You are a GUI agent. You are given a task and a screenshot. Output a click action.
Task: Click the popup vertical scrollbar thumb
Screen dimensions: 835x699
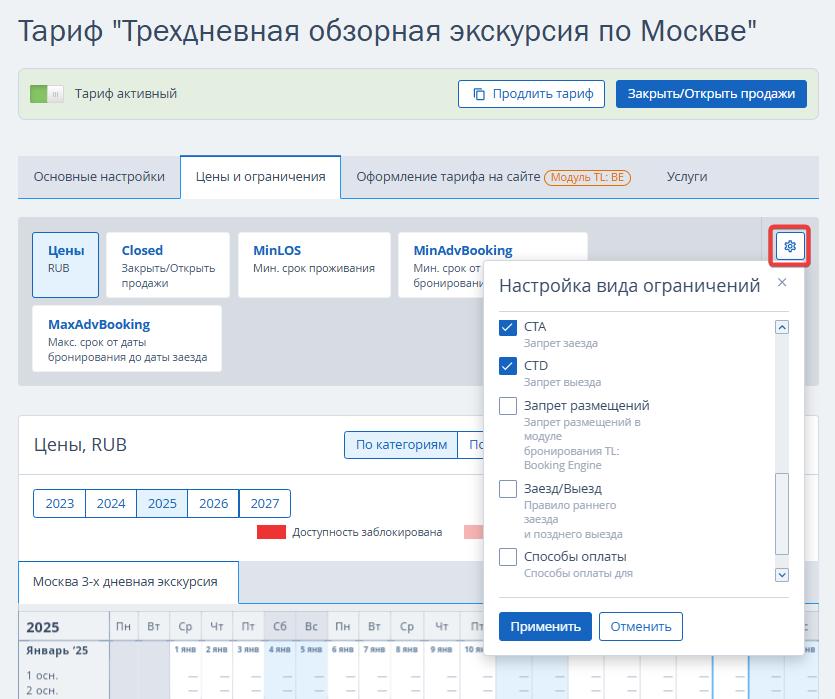pyautogui.click(x=782, y=514)
